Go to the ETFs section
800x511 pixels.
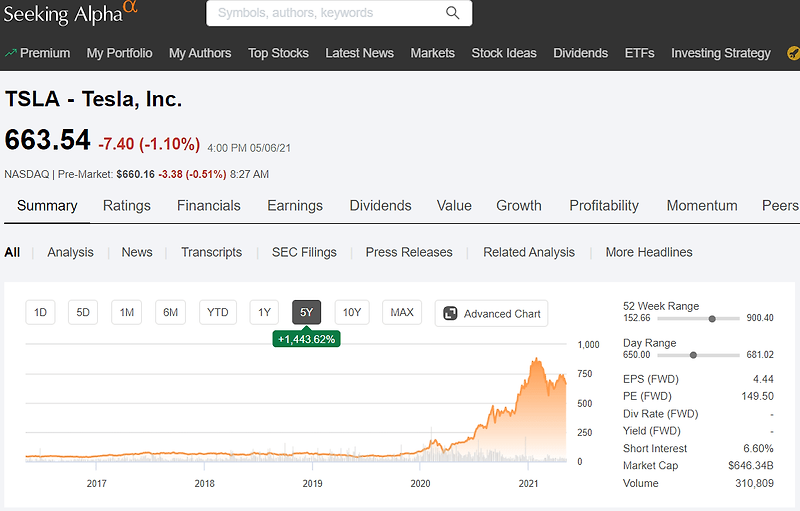639,53
